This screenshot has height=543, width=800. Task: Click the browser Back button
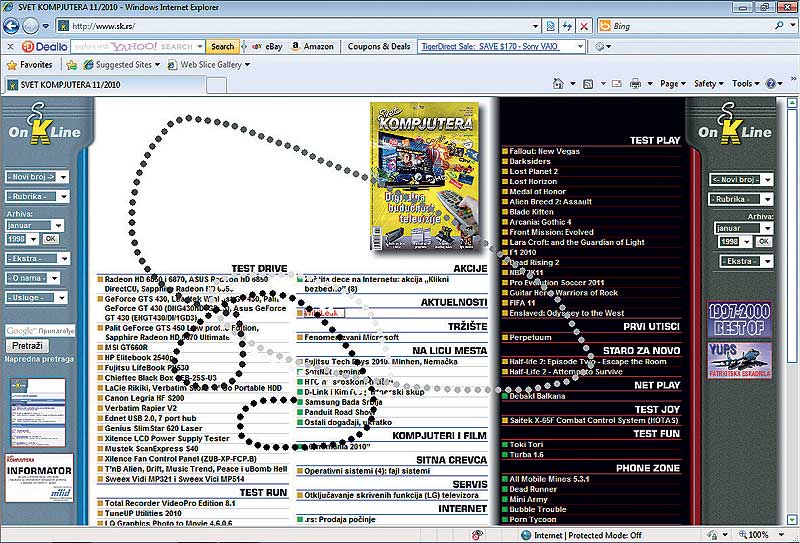point(11,26)
